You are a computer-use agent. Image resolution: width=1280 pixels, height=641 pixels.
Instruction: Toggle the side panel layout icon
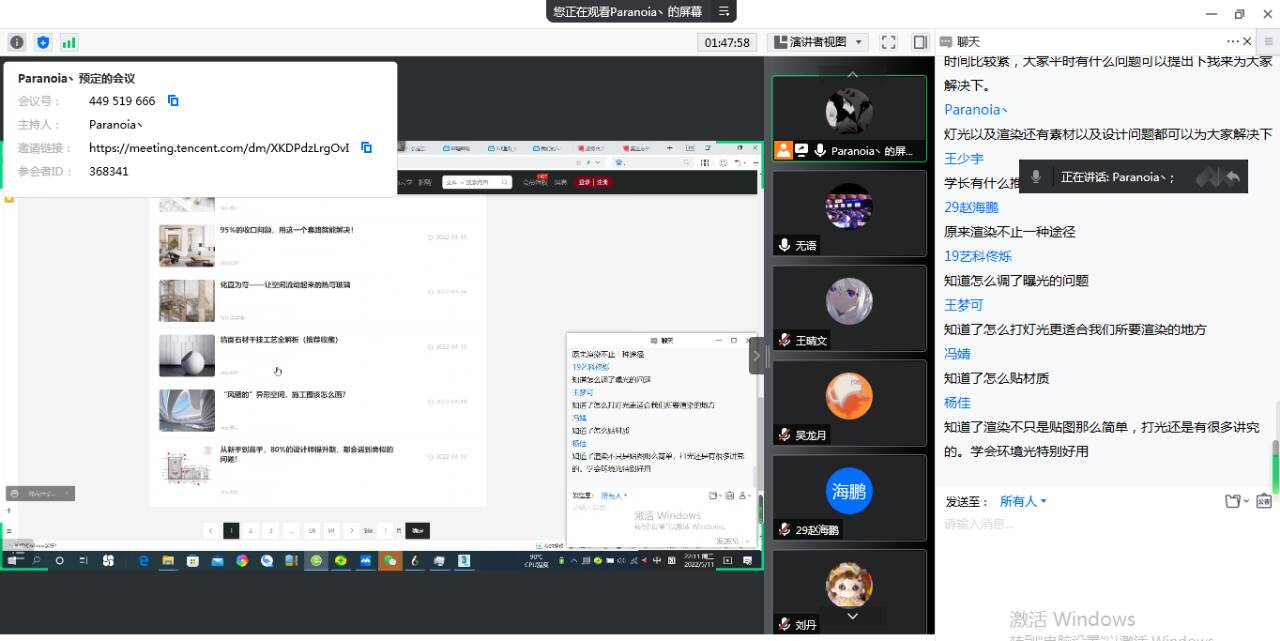click(920, 42)
